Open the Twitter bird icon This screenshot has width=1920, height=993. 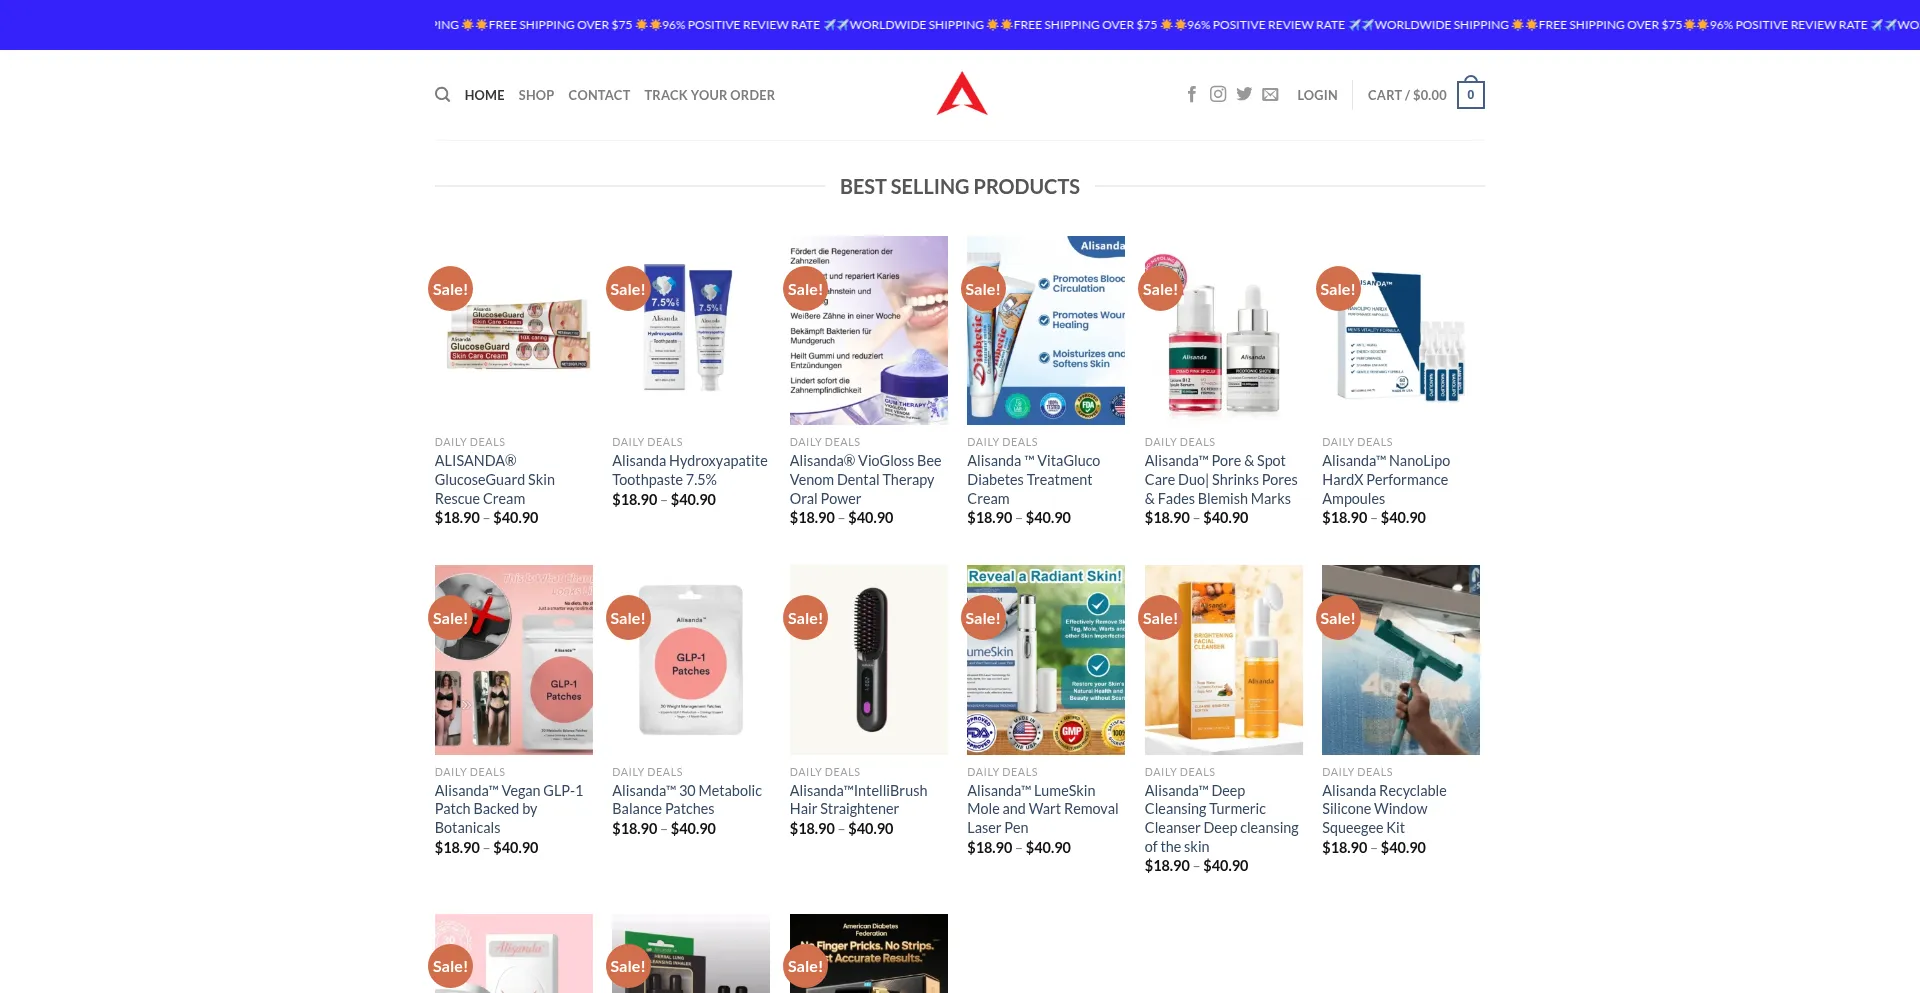pyautogui.click(x=1243, y=94)
